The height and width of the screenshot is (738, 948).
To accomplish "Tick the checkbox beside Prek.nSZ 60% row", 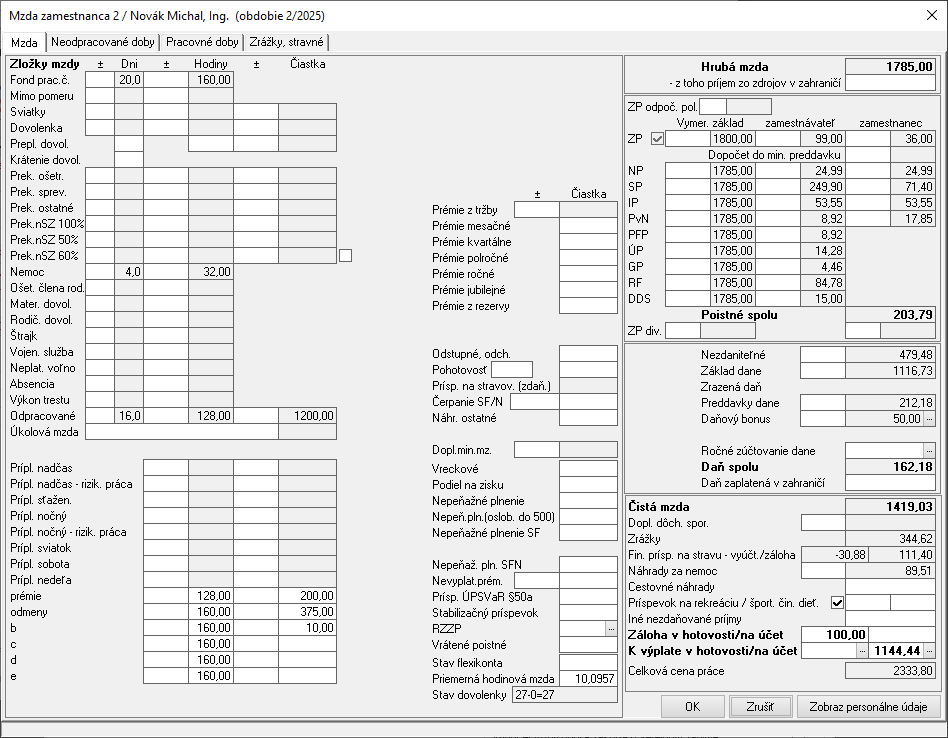I will coord(346,255).
